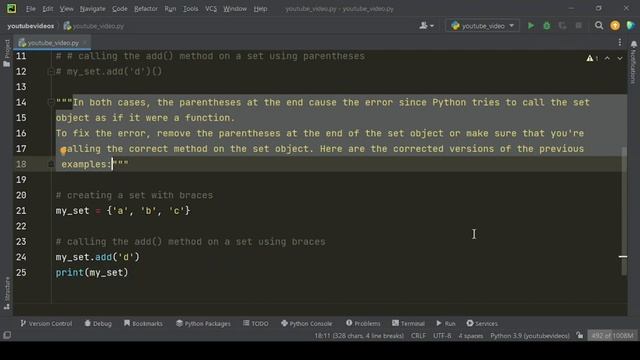
Task: Open Python Packages tool window
Action: click(203, 323)
